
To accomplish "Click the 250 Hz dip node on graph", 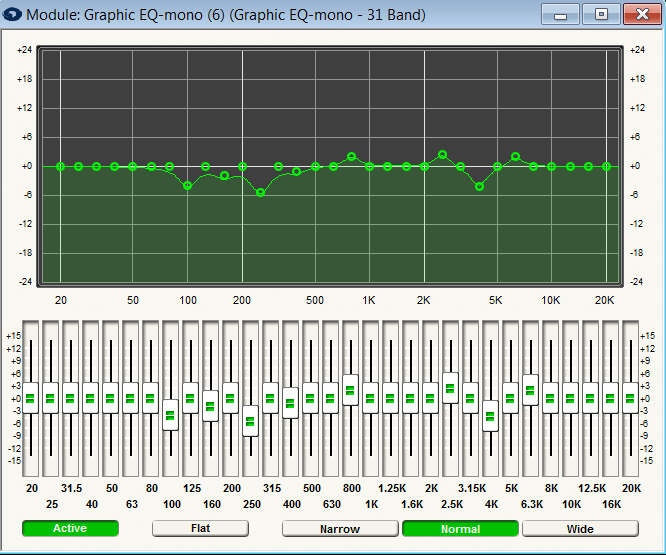I will [261, 193].
